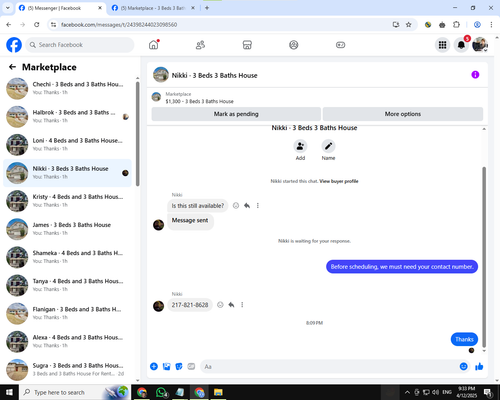This screenshot has width=500, height=400.
Task: Choose a GIF icon in composer
Action: tap(191, 367)
